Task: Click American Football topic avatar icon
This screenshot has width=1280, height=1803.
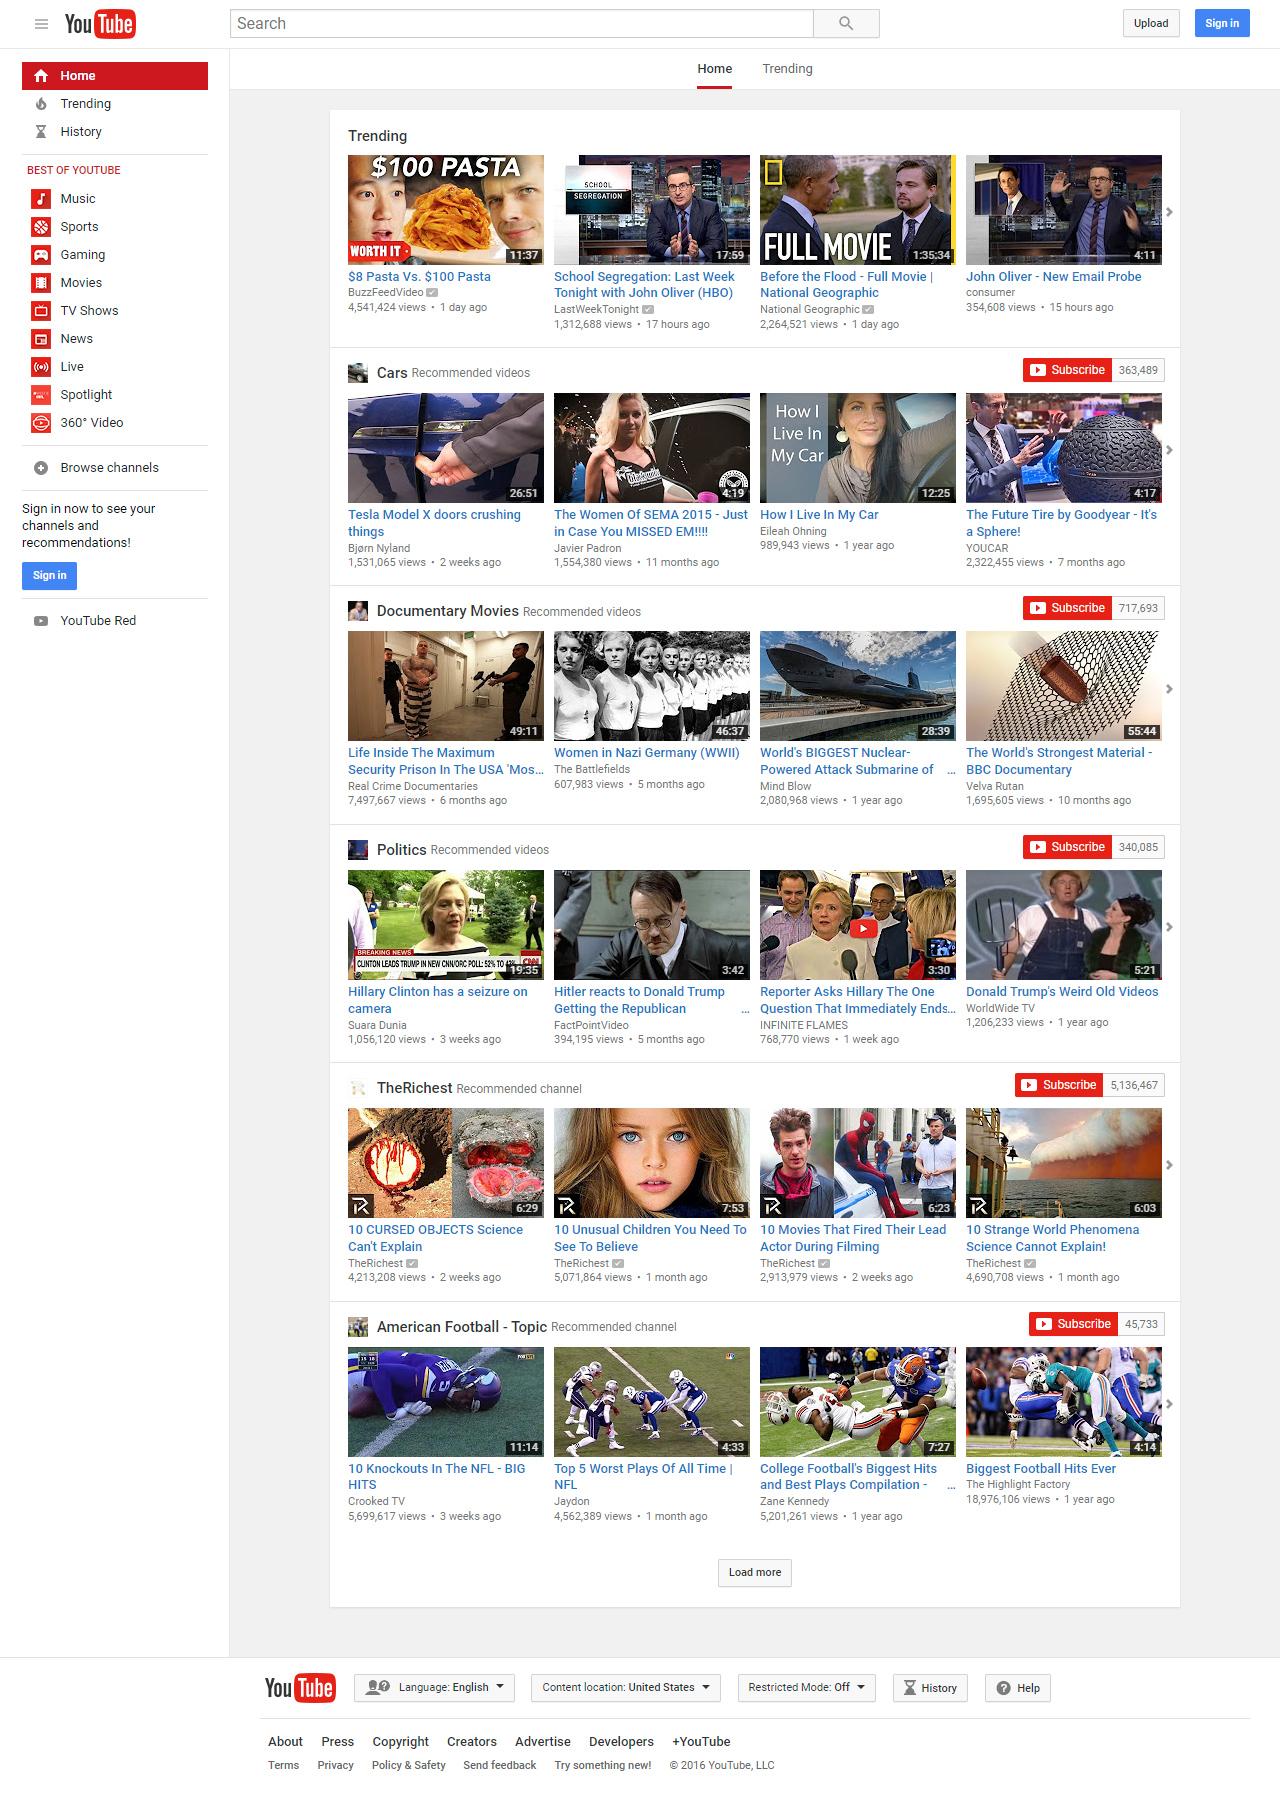Action: [358, 1326]
